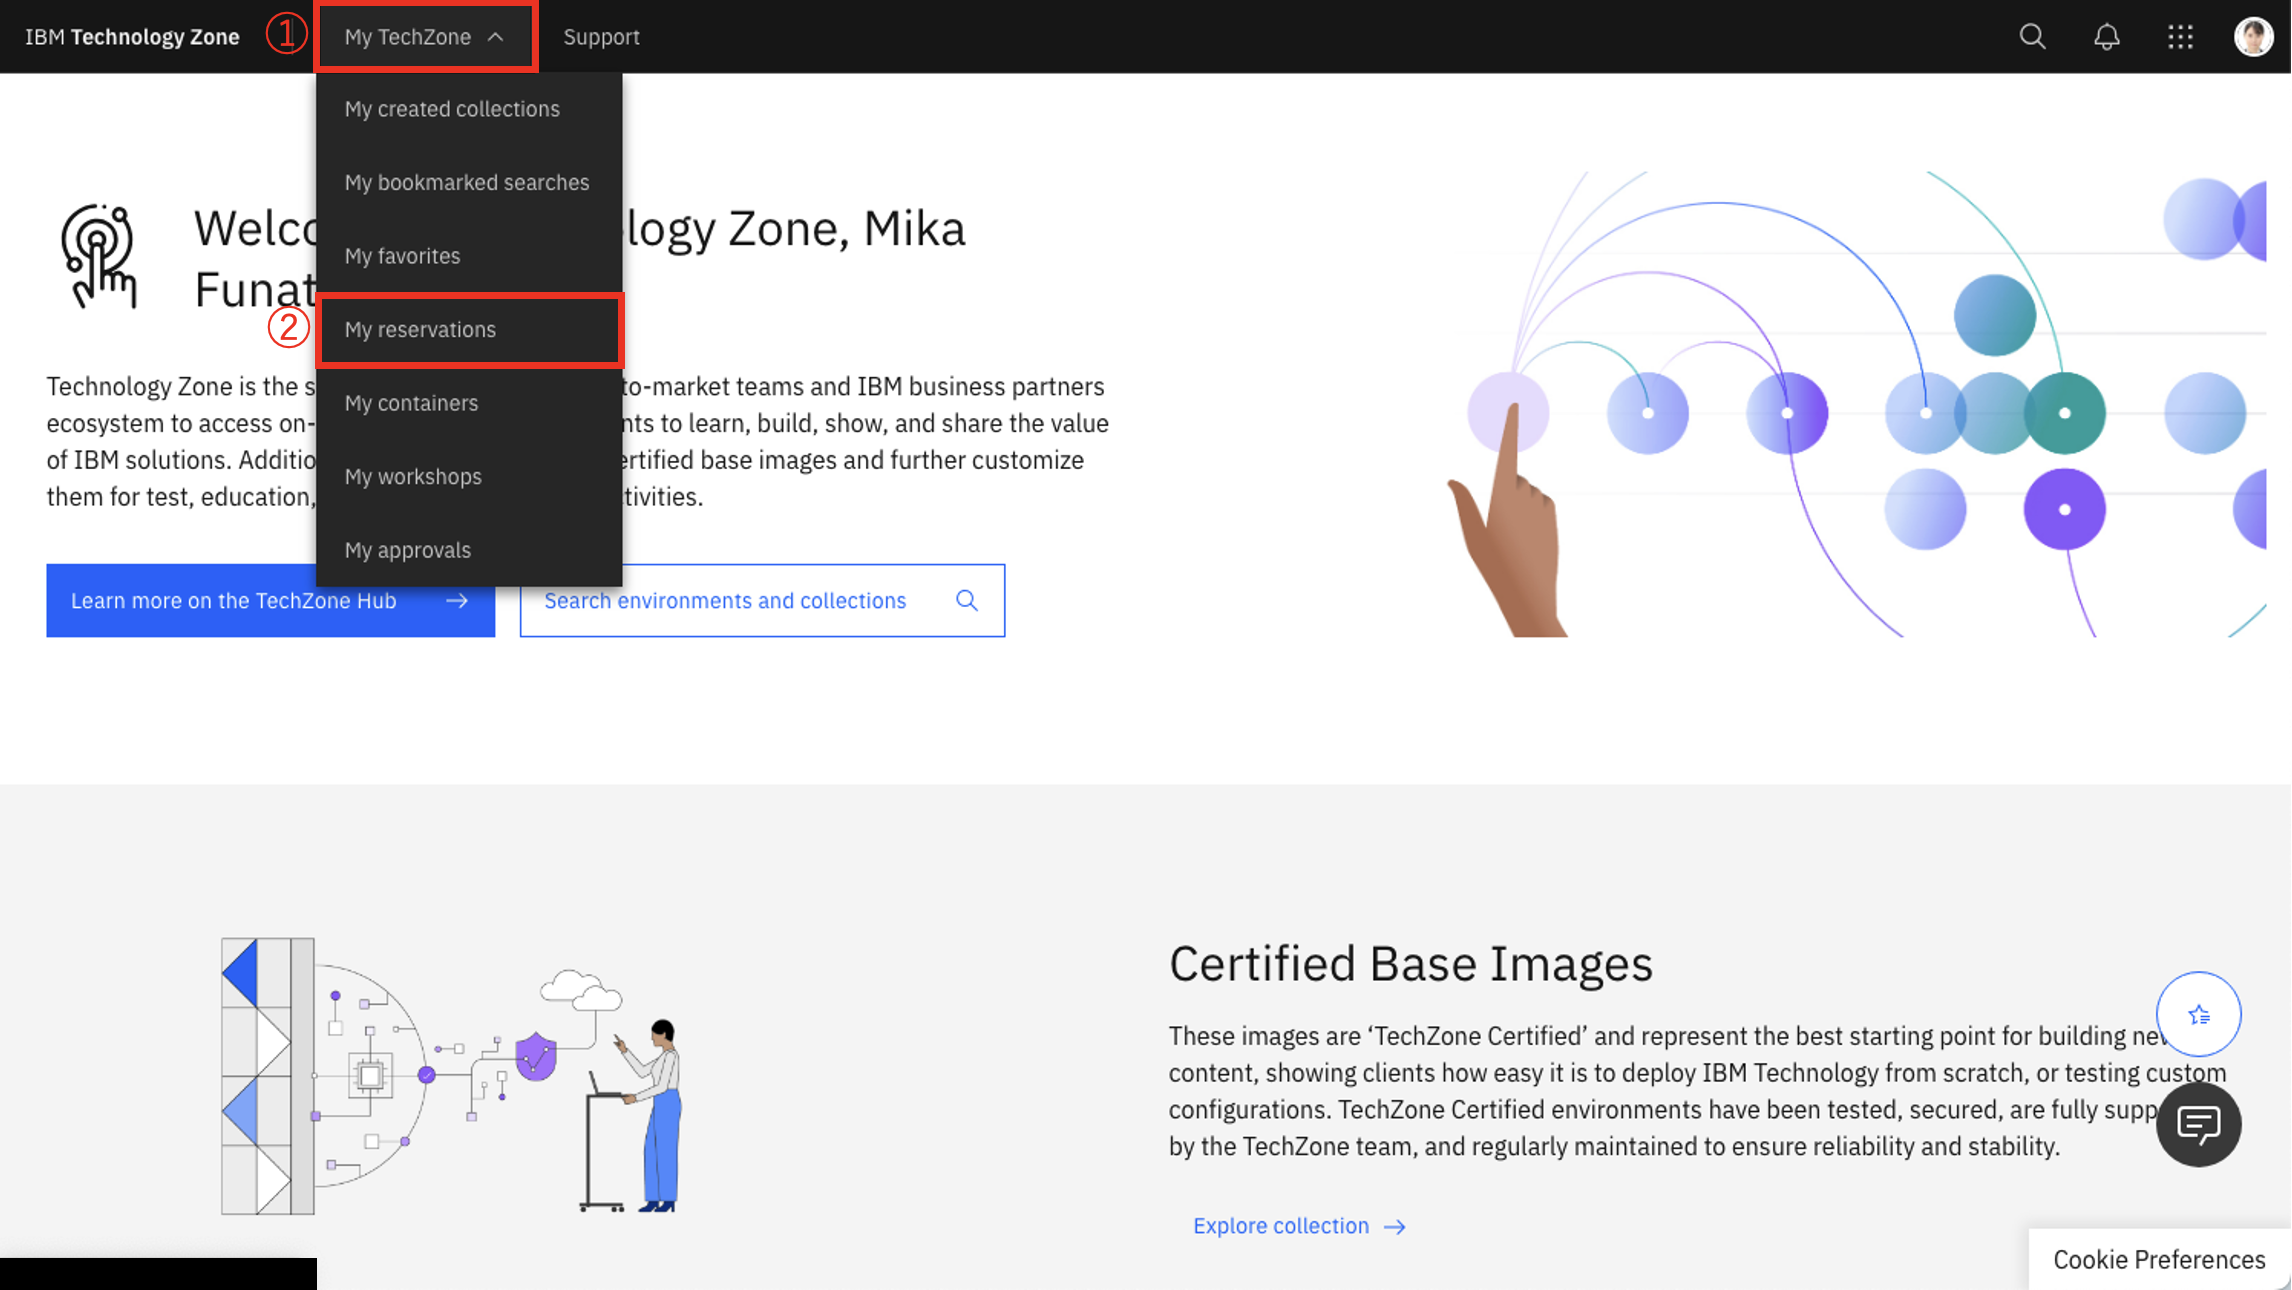Image resolution: width=2292 pixels, height=1290 pixels.
Task: Open My containers entry
Action: click(x=411, y=403)
